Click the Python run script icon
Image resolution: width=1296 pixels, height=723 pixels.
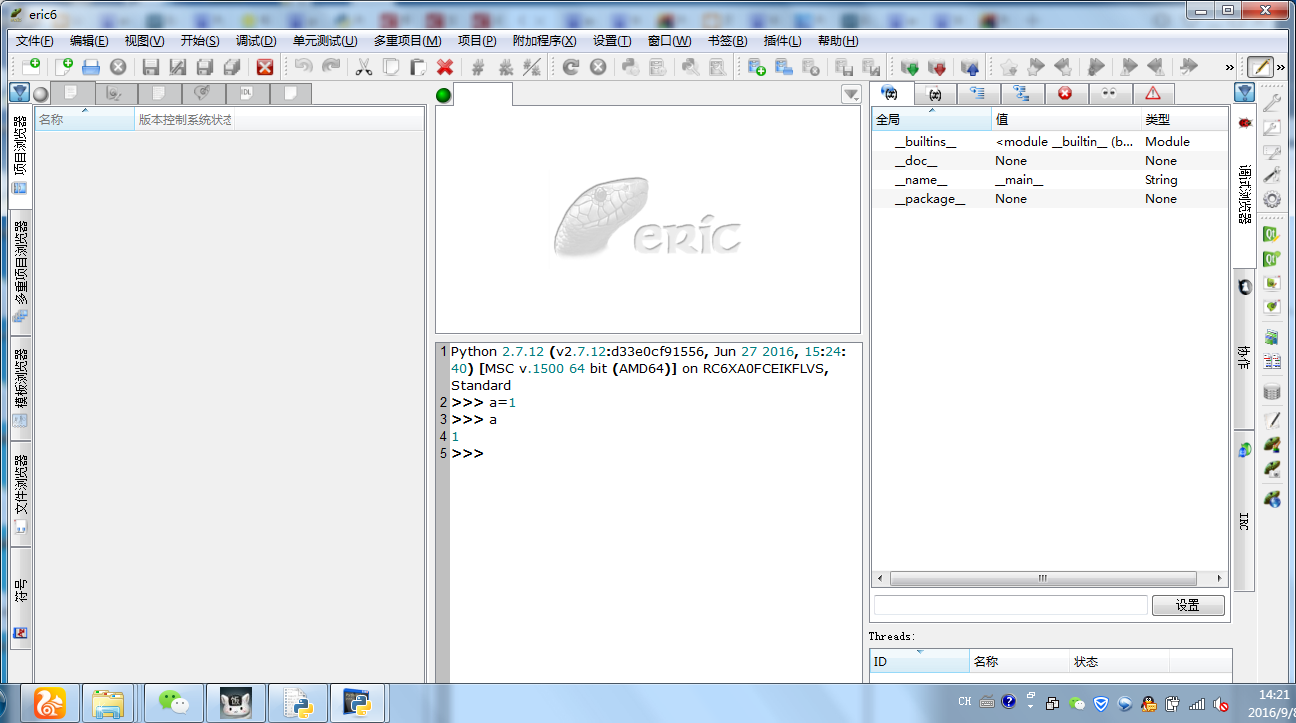click(630, 66)
